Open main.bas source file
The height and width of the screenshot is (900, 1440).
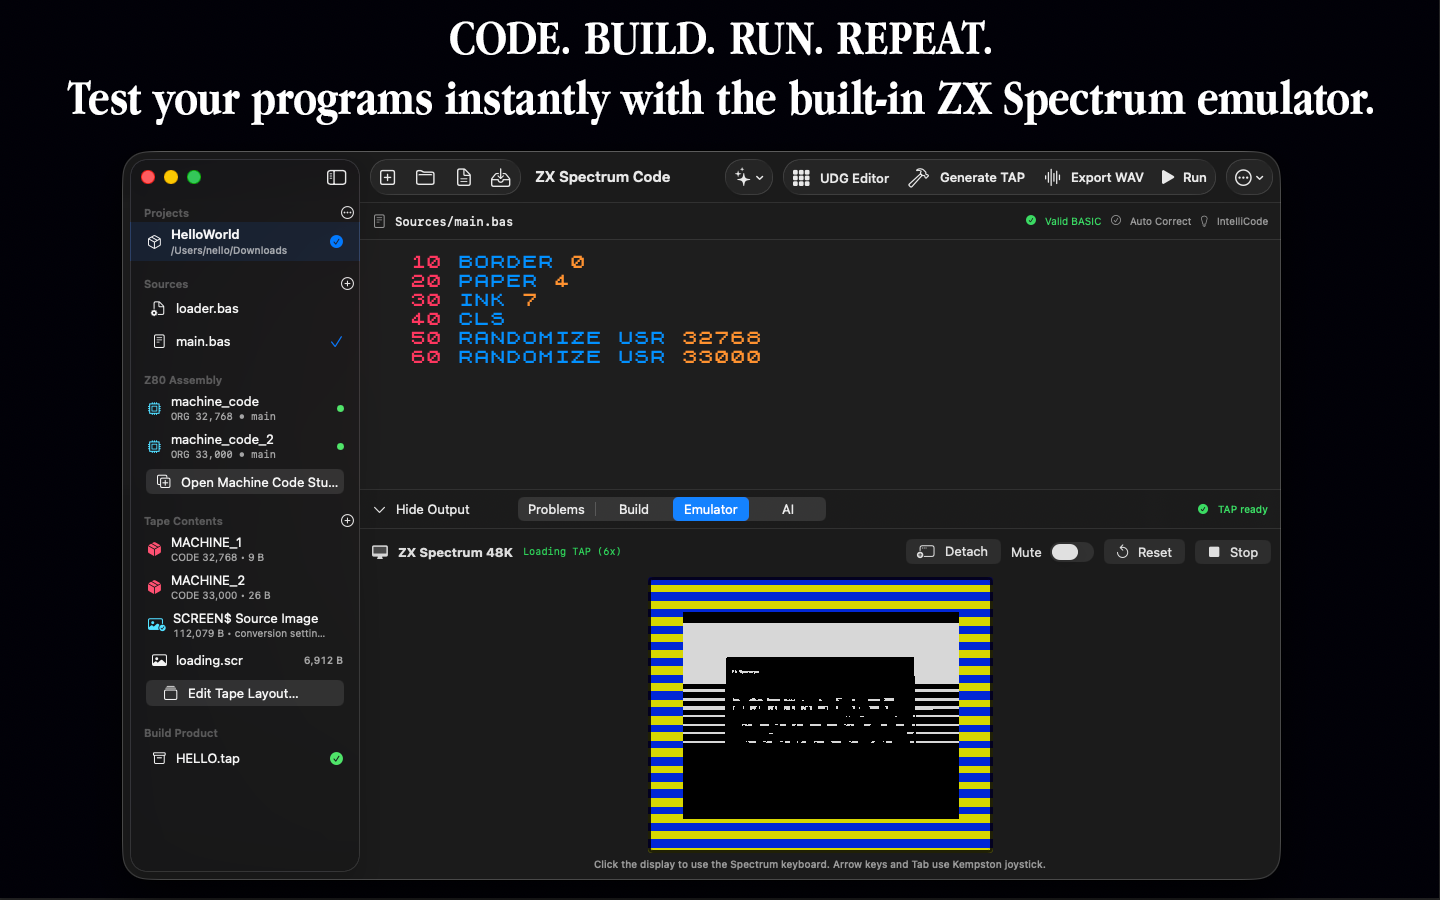[245, 342]
